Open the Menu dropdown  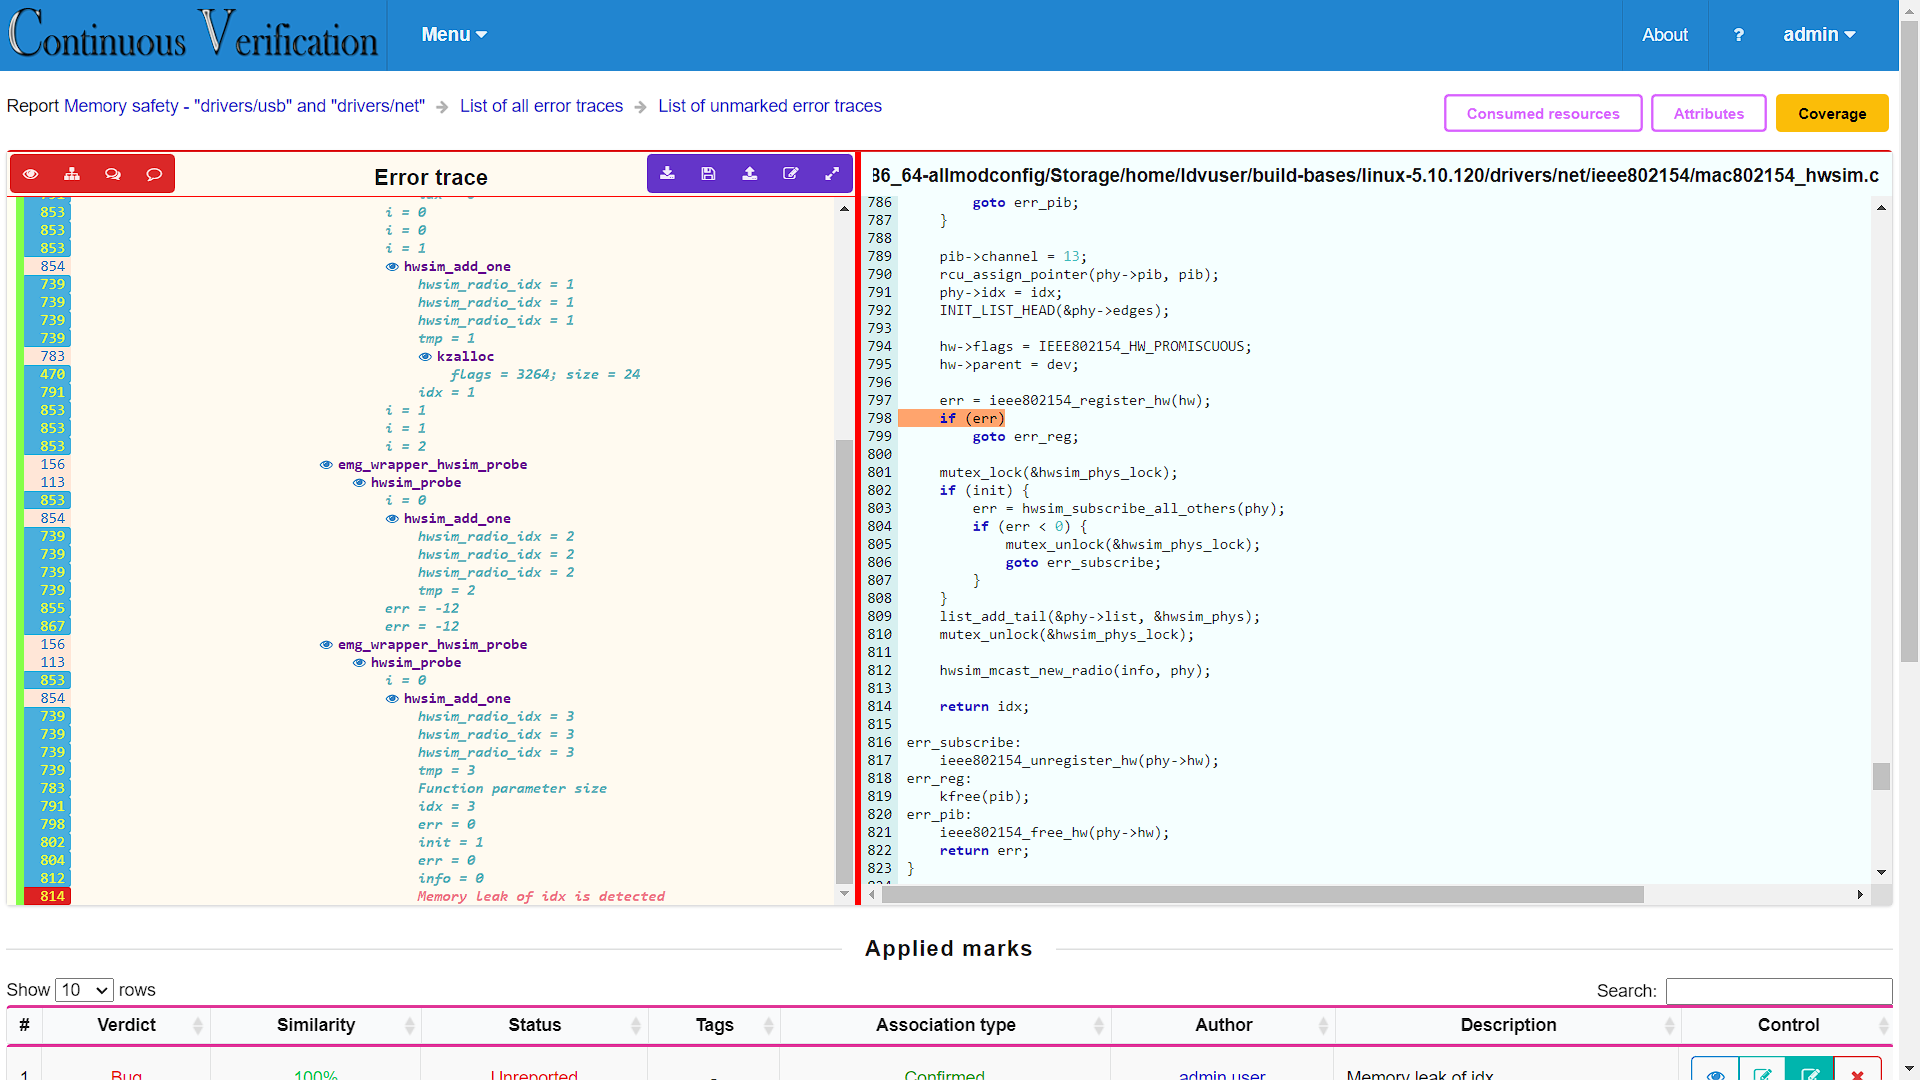tap(454, 35)
